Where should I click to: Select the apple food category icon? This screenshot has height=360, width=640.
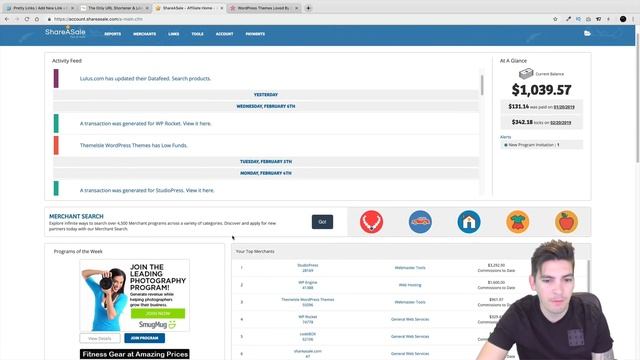(x=567, y=222)
